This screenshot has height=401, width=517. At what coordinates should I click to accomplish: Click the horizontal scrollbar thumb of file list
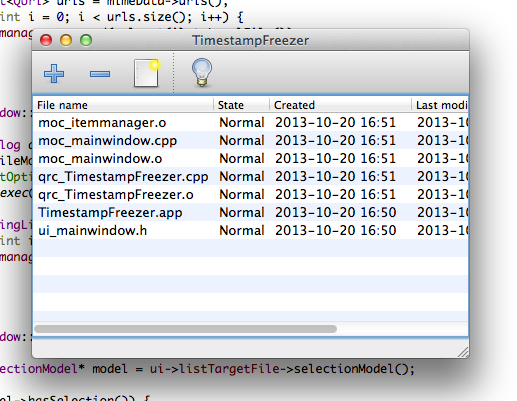click(185, 329)
